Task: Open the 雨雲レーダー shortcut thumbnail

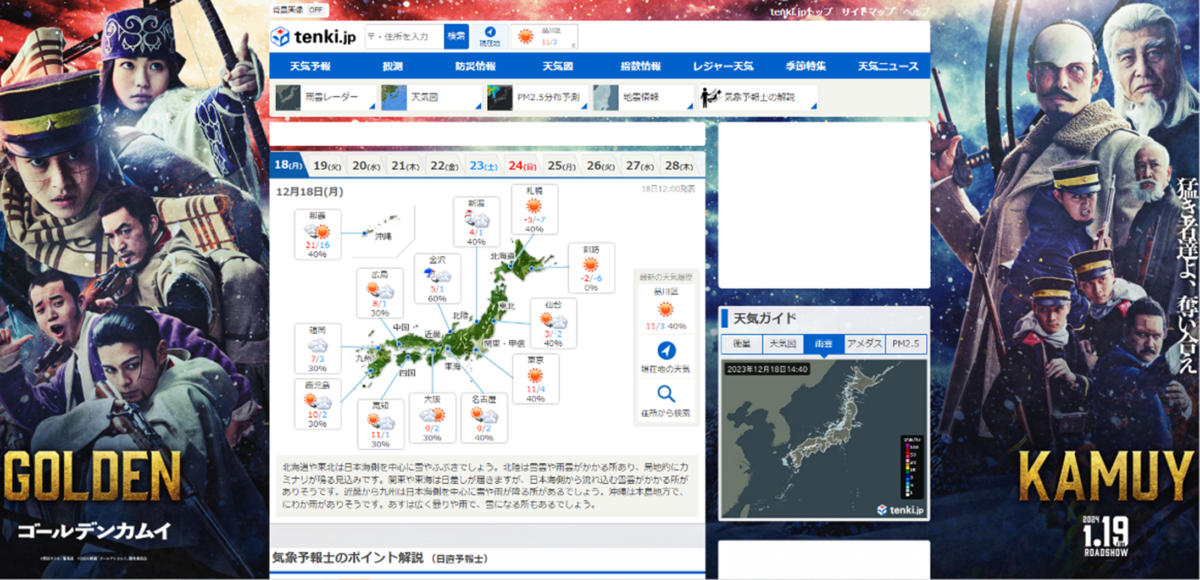Action: click(x=287, y=97)
